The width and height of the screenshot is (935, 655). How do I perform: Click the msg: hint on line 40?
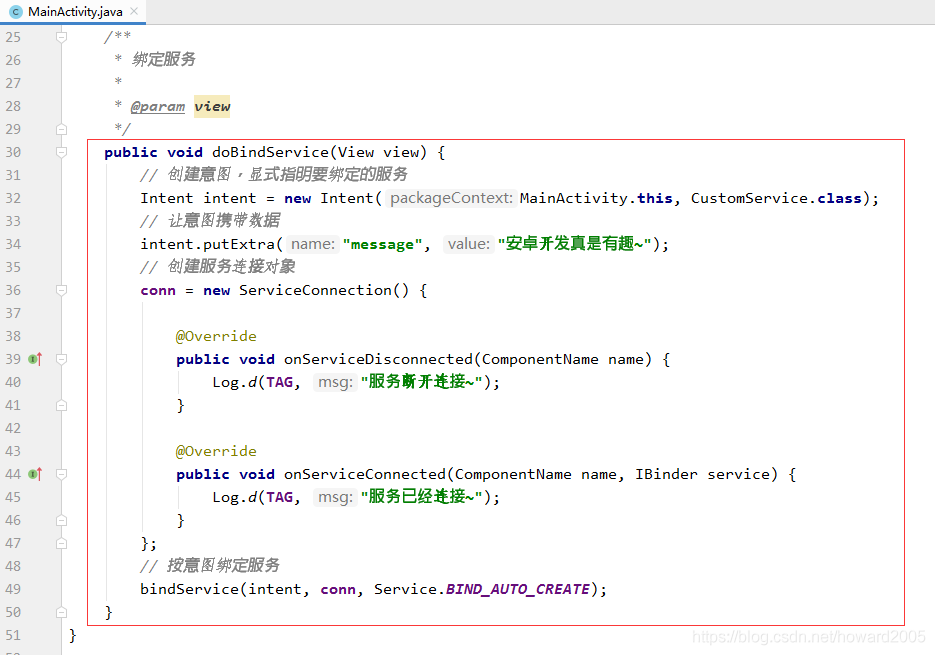(x=335, y=382)
